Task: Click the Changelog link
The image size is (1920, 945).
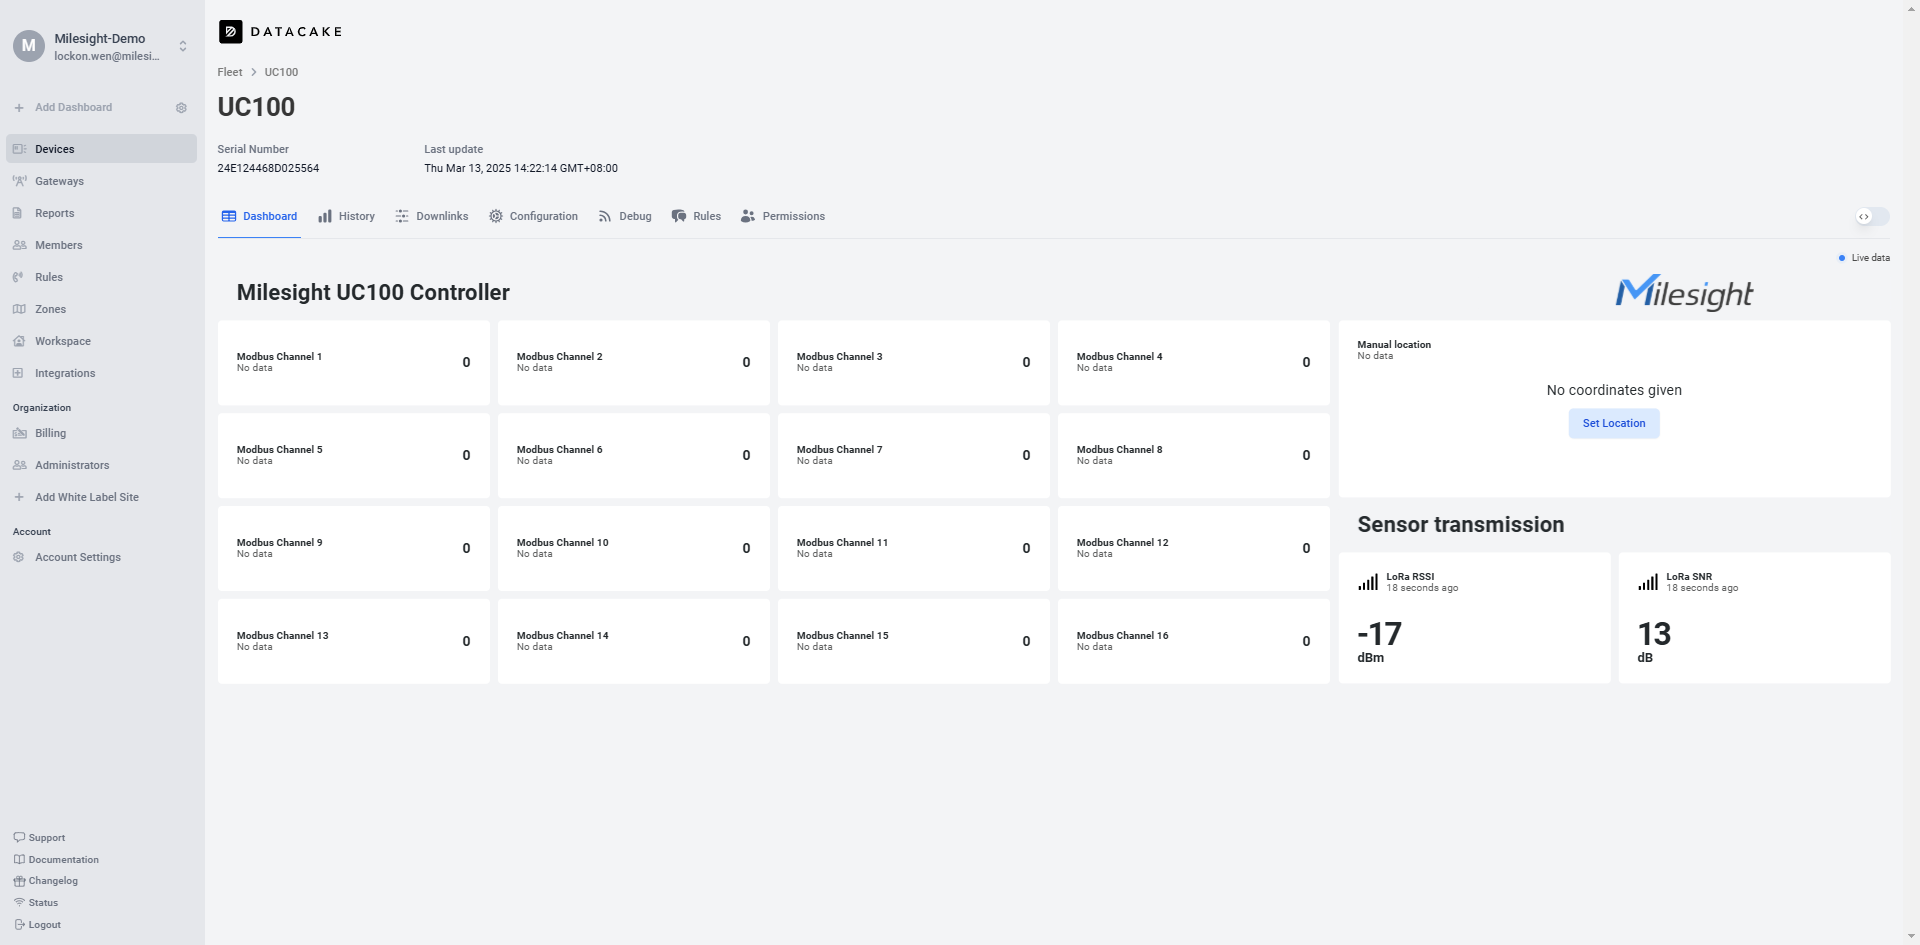Action: coord(53,881)
